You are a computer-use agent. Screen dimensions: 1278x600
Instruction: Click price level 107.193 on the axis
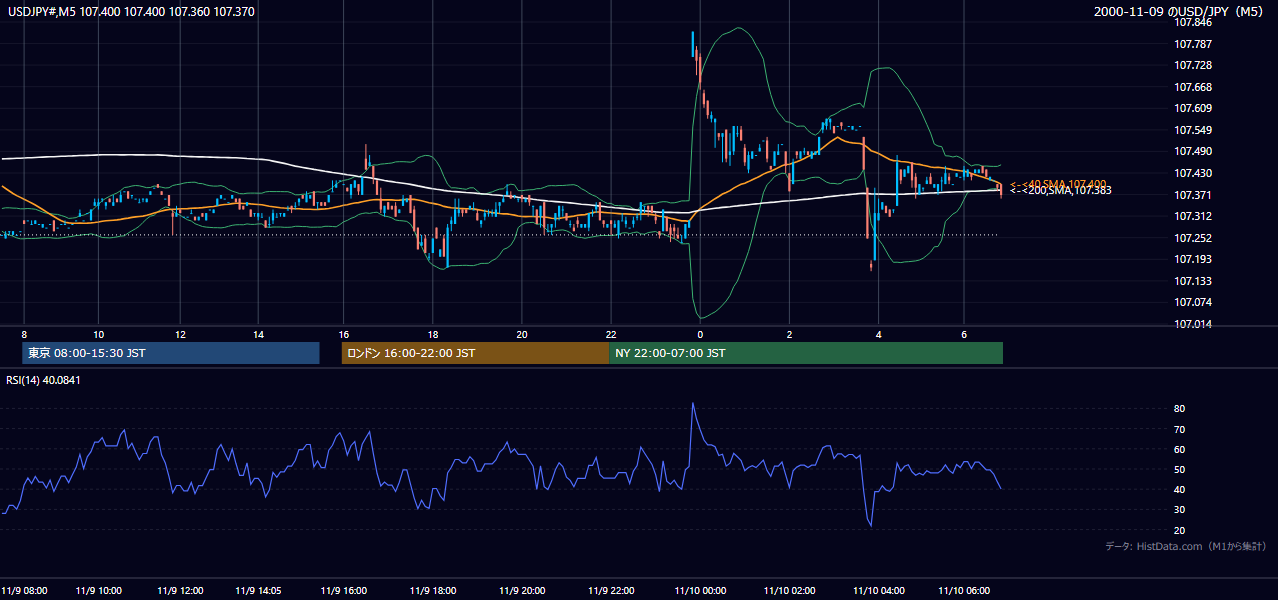tap(1193, 260)
